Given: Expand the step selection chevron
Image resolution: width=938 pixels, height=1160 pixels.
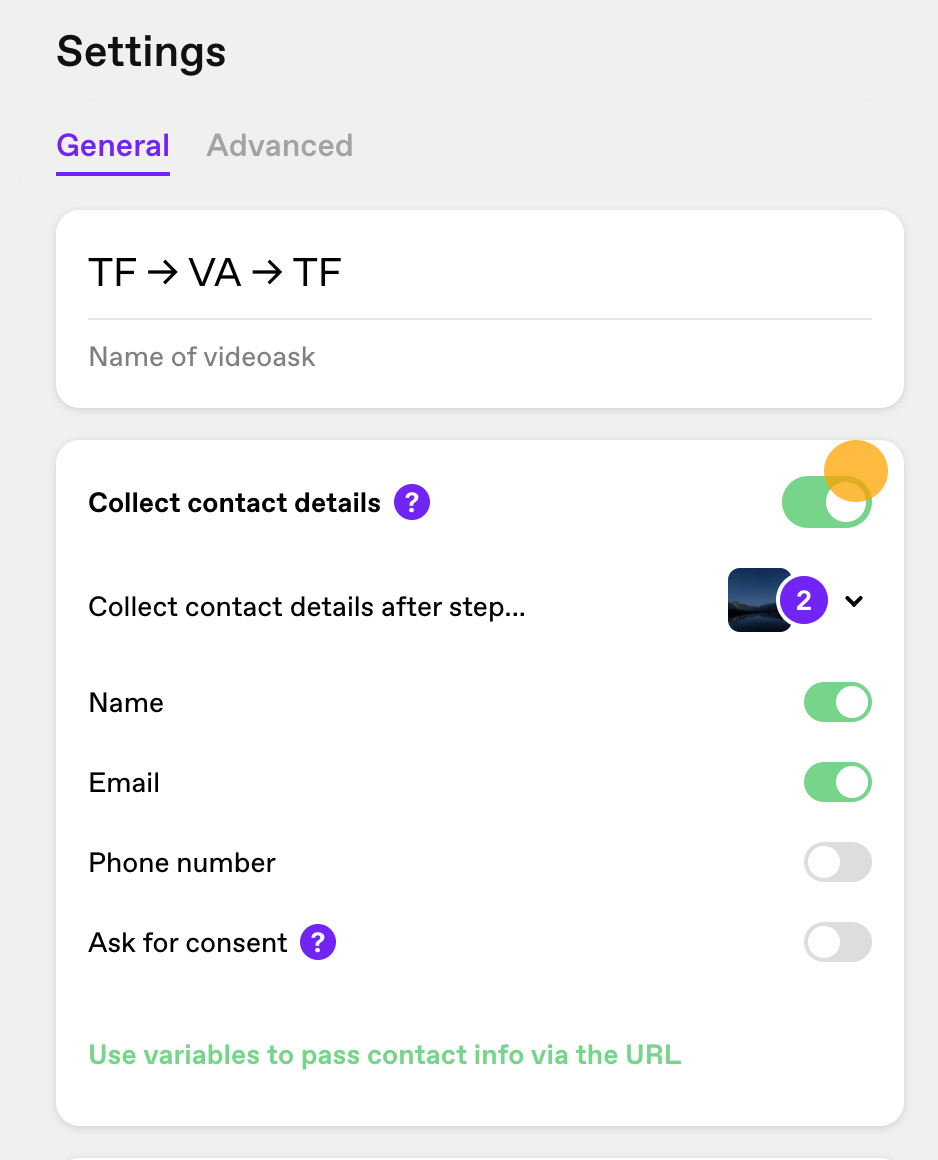Looking at the screenshot, I should 854,601.
